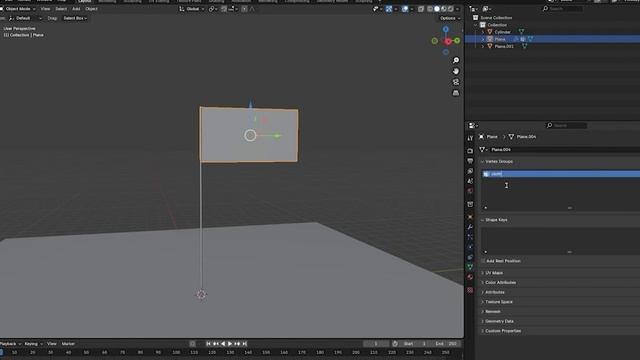Open the green Object Data properties tab

click(x=470, y=267)
